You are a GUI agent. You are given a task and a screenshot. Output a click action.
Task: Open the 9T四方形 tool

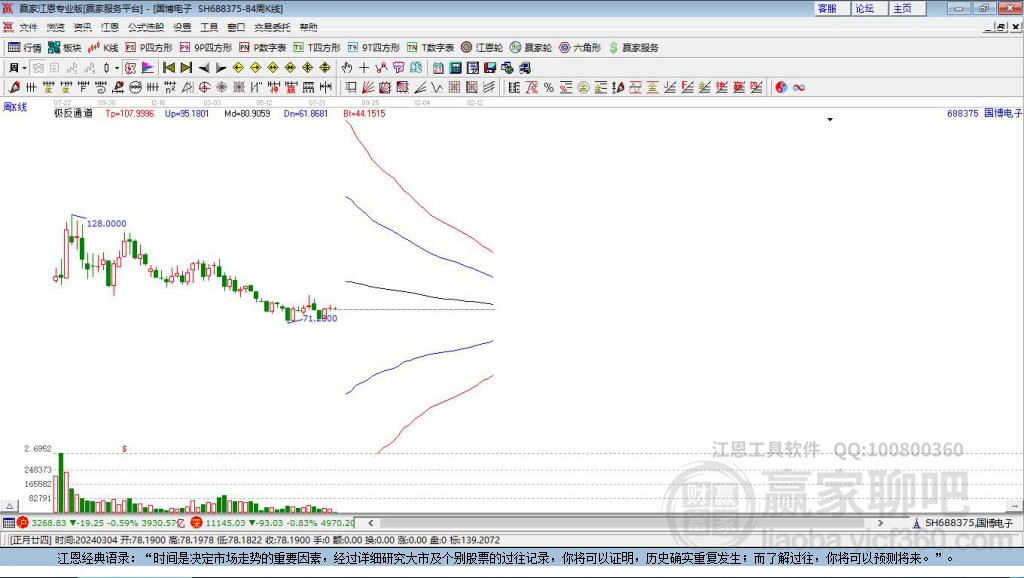[374, 48]
